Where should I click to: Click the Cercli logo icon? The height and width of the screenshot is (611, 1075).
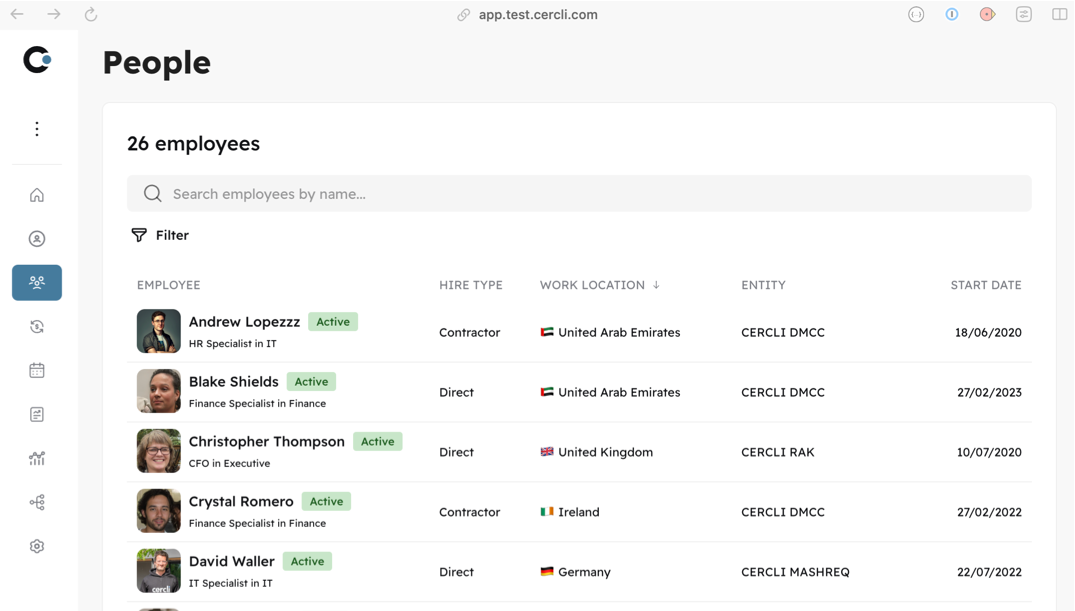37,60
